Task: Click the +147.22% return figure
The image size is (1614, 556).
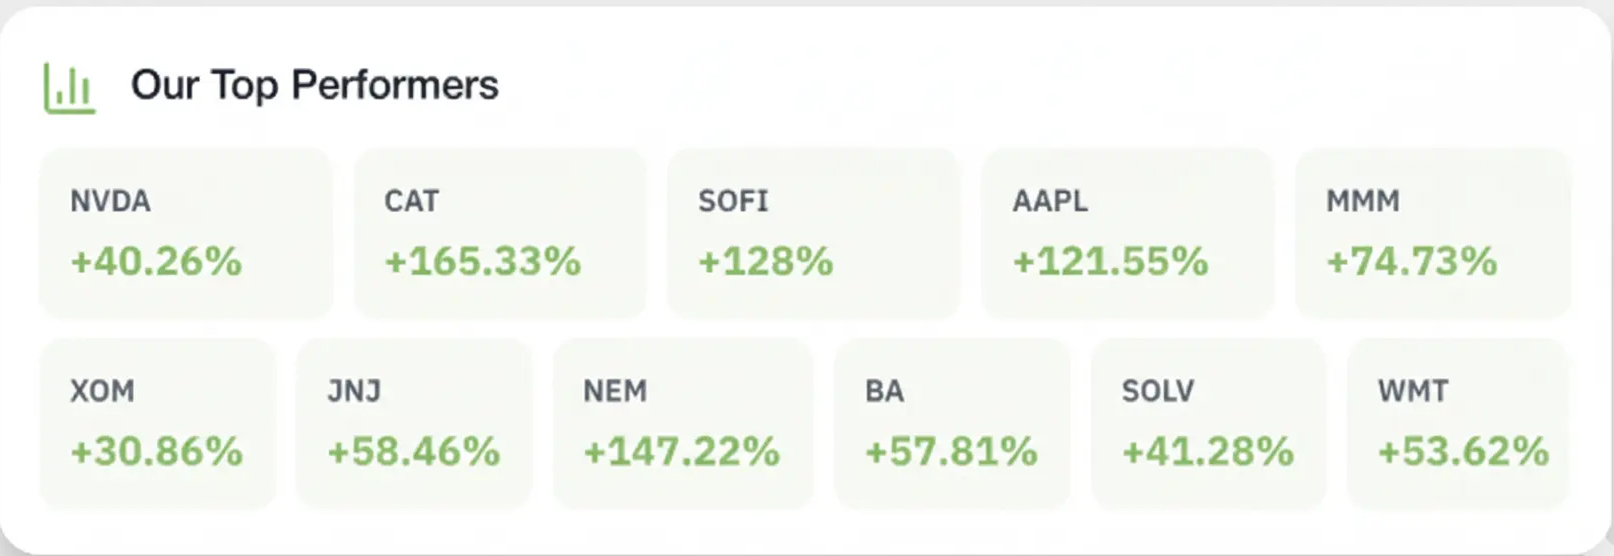Action: click(x=681, y=452)
